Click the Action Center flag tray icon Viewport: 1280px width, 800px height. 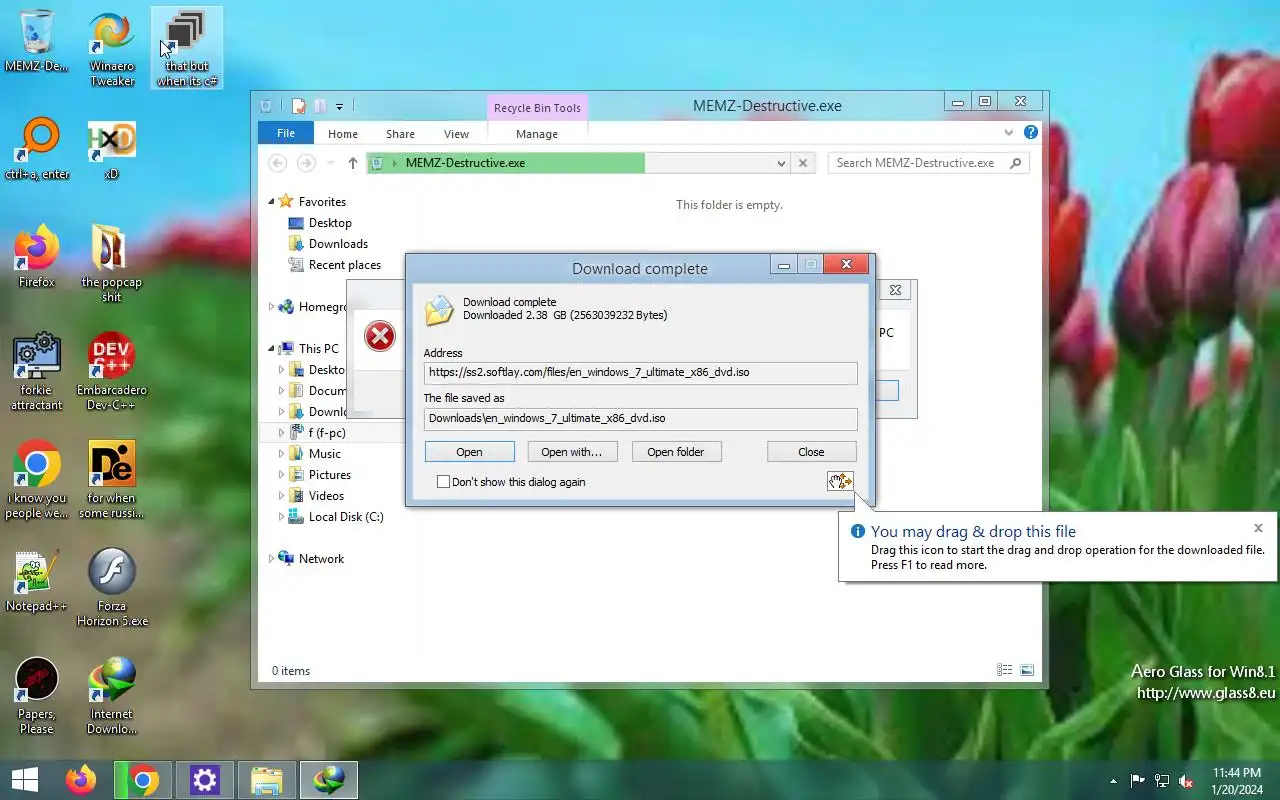[1138, 780]
